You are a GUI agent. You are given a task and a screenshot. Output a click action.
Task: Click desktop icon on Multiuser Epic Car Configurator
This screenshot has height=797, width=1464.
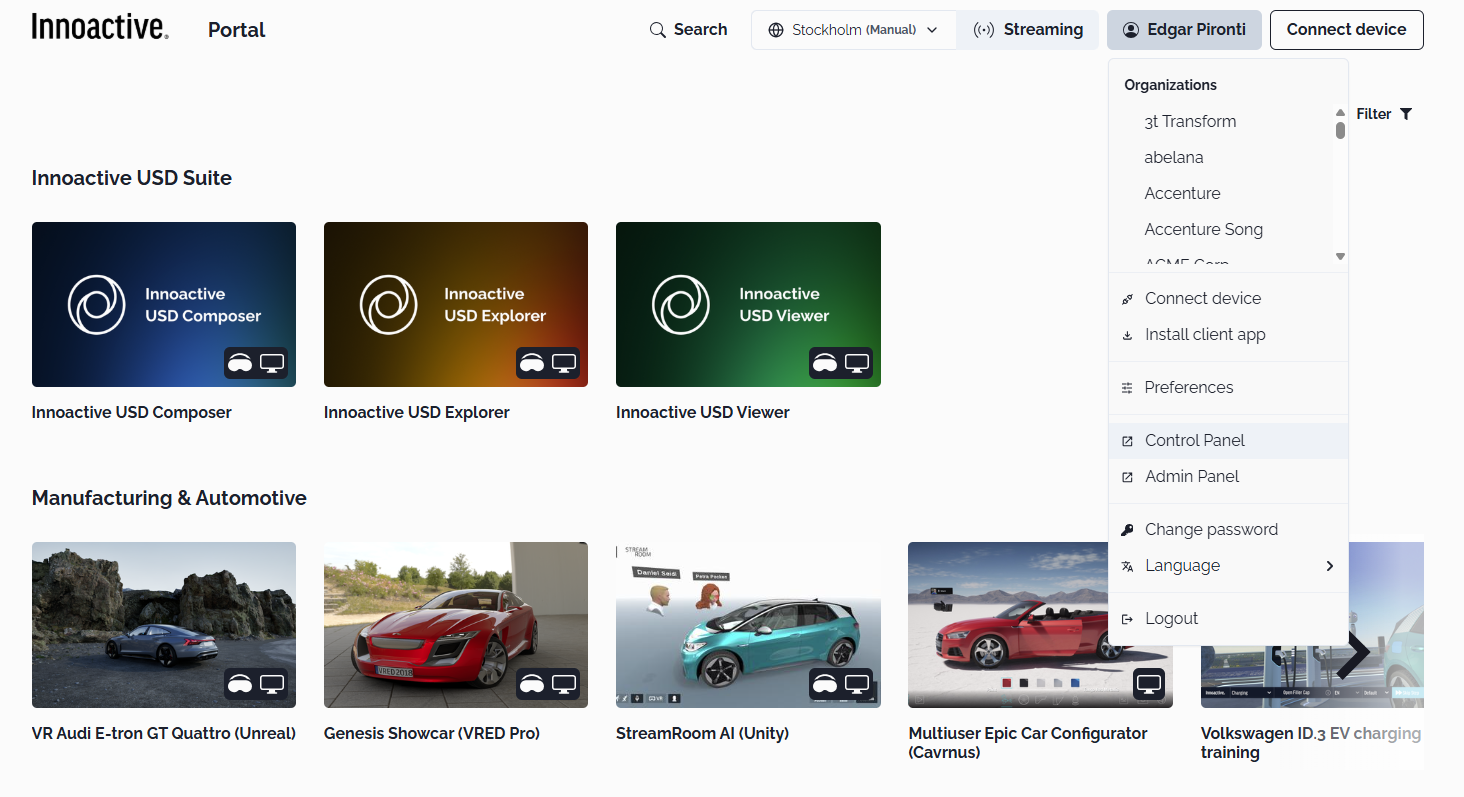point(1149,684)
